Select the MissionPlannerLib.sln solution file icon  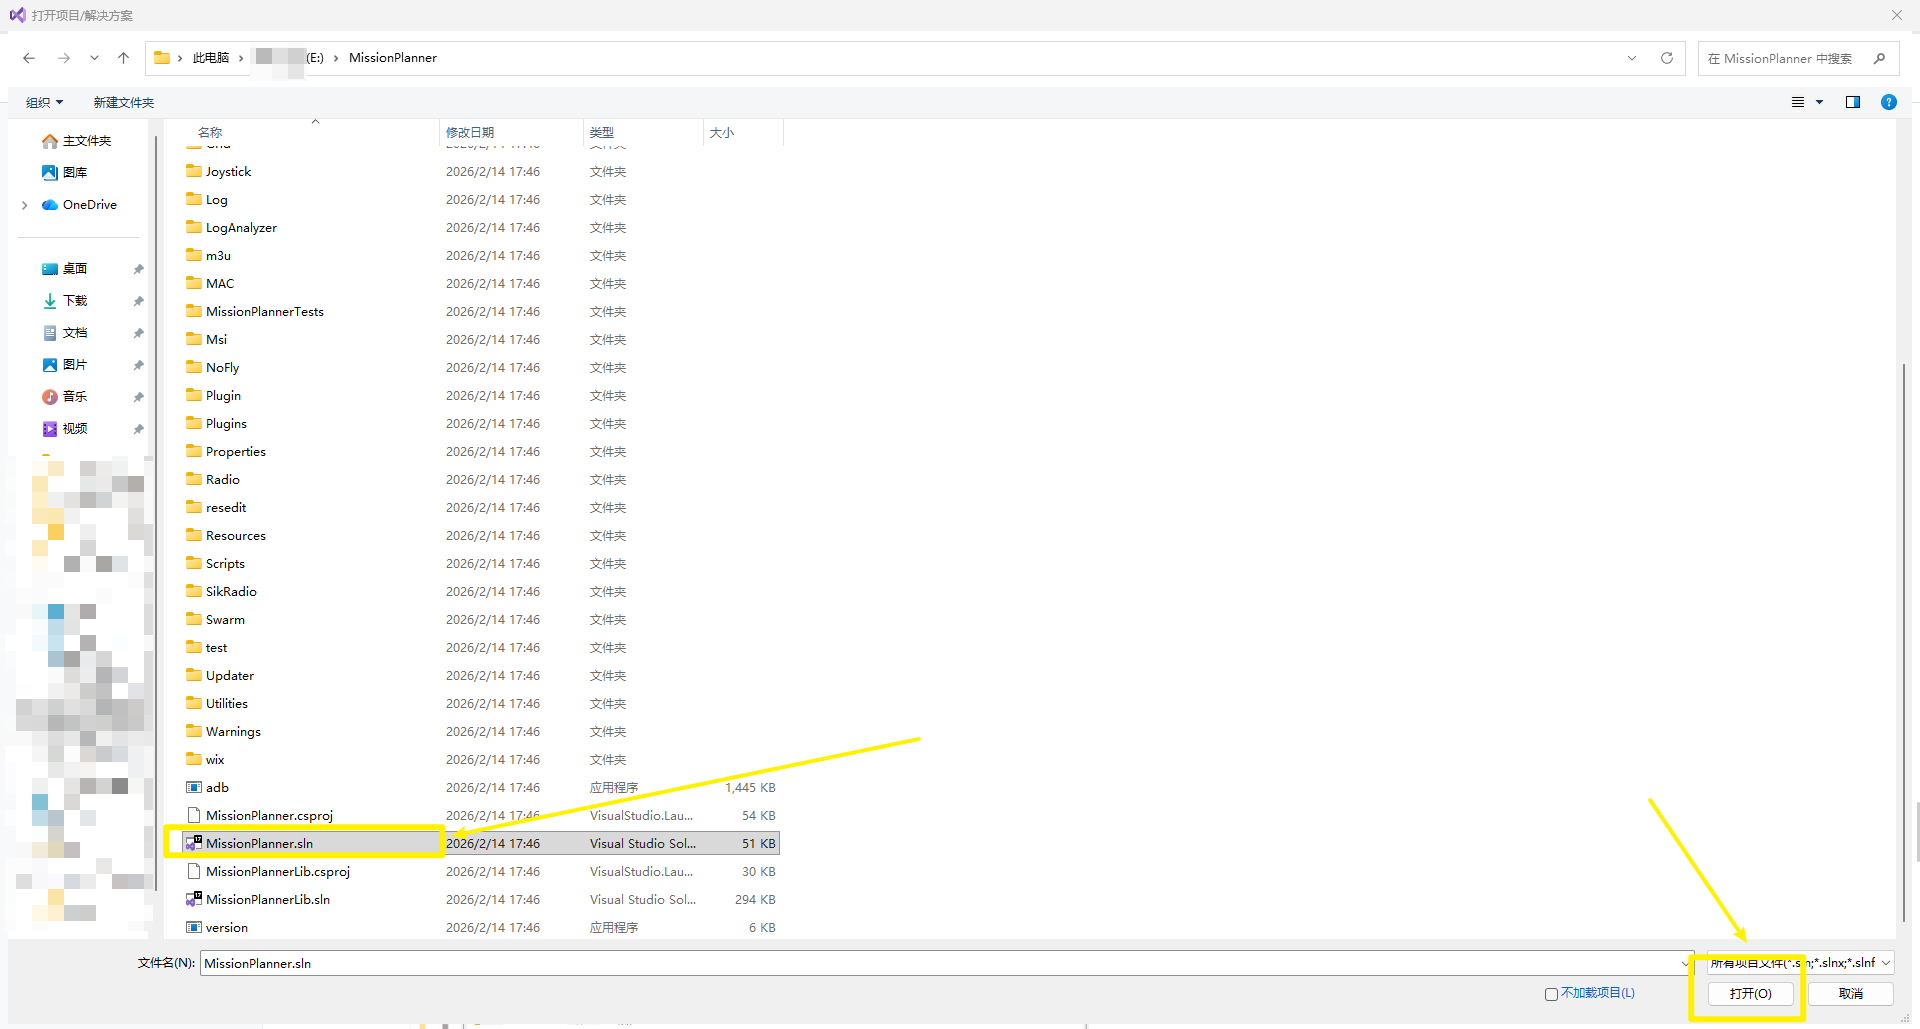click(x=194, y=899)
